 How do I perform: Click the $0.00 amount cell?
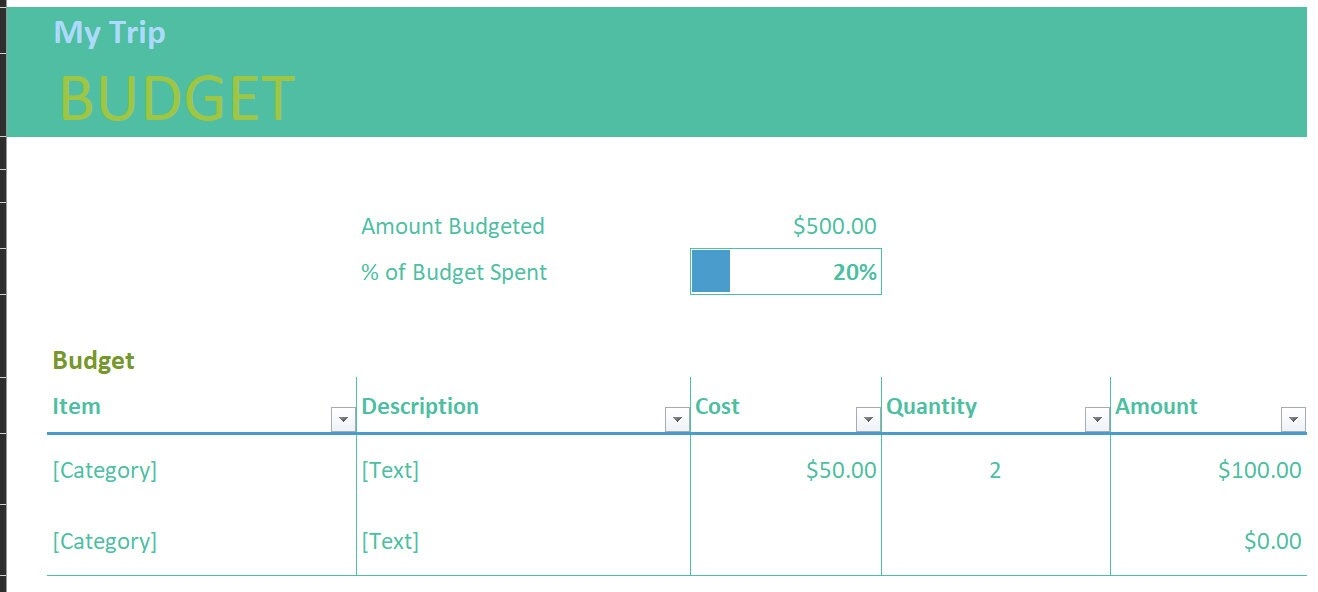click(x=1272, y=541)
